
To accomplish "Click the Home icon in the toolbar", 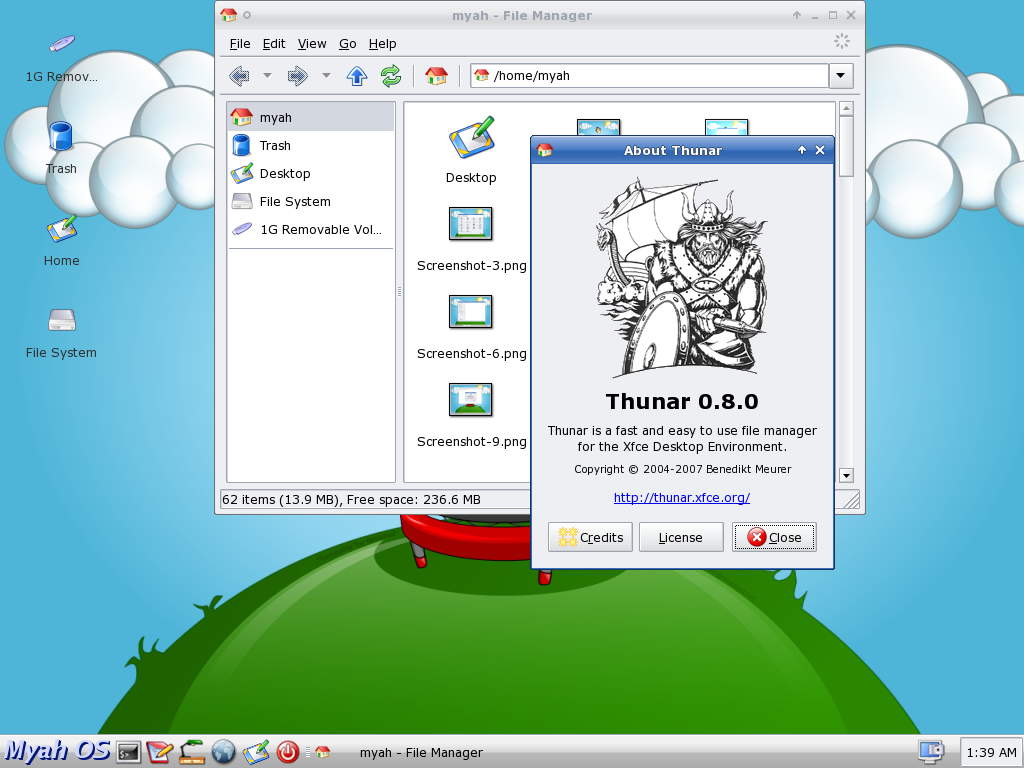I will point(436,76).
